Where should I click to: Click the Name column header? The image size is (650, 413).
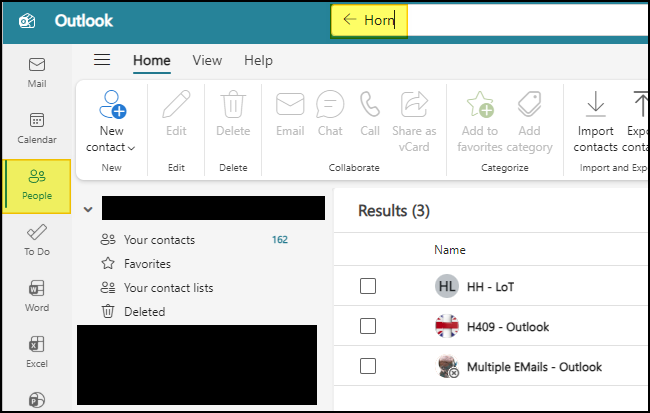(x=450, y=250)
